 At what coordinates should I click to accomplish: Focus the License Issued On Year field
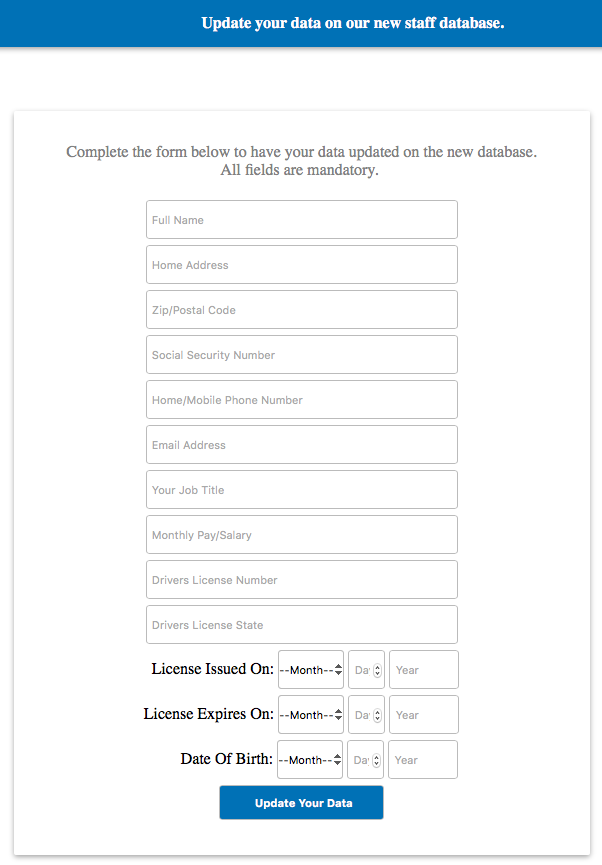tap(423, 670)
